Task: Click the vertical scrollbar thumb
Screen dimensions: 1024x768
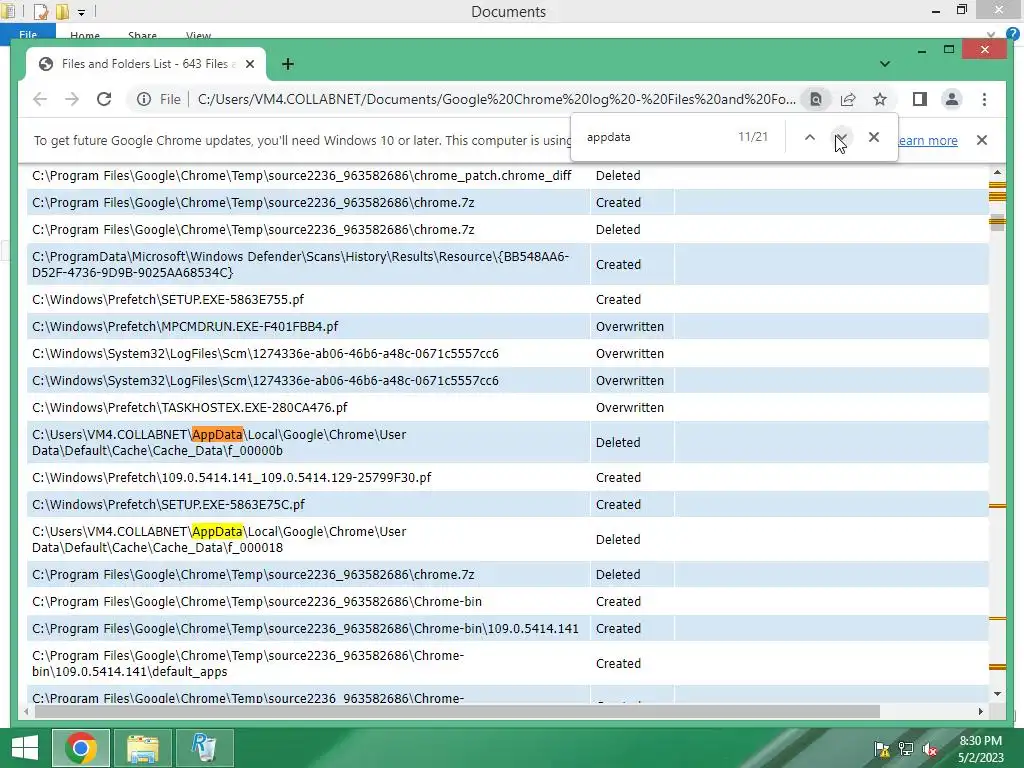Action: tap(997, 223)
